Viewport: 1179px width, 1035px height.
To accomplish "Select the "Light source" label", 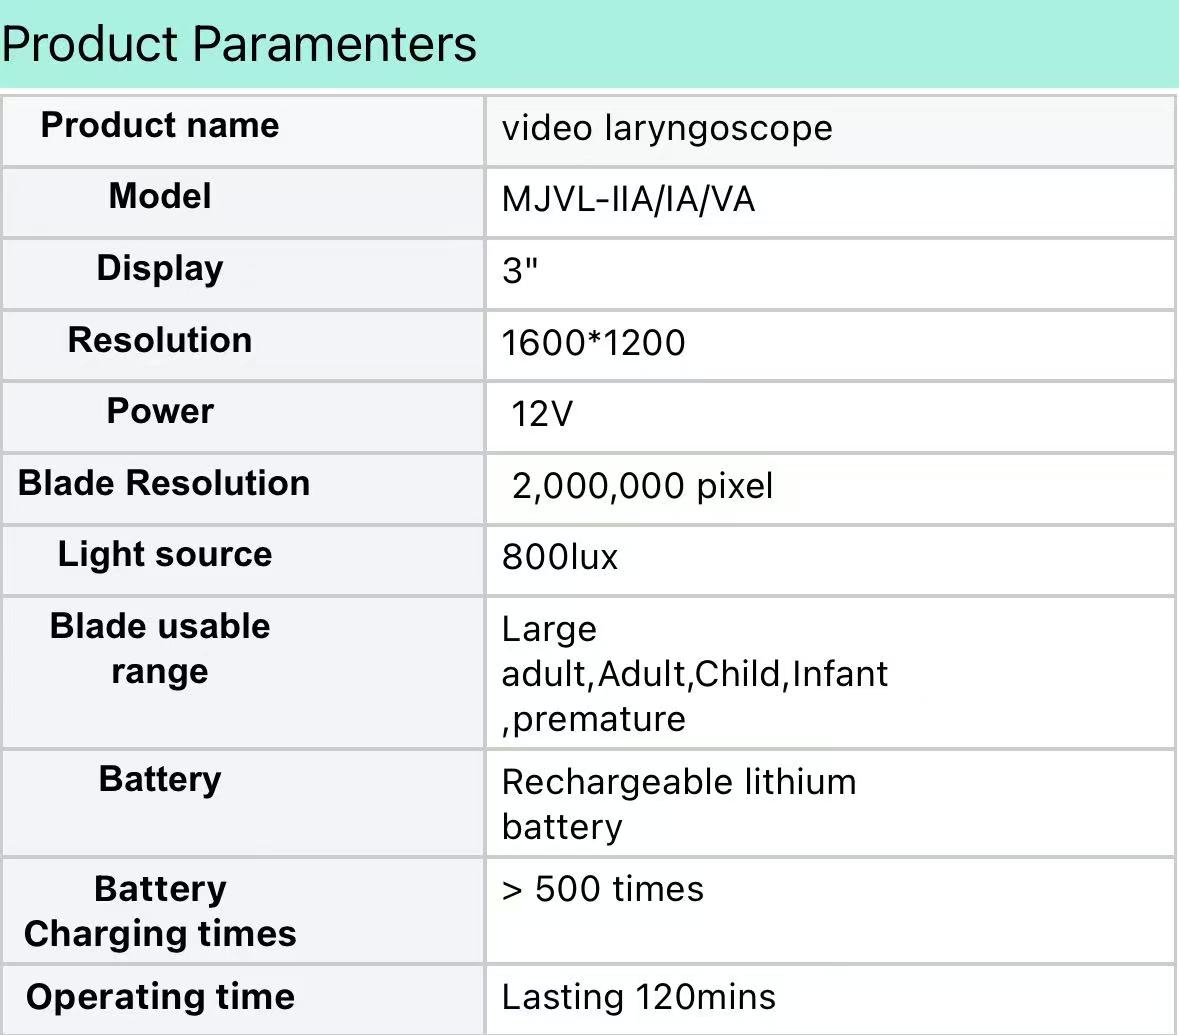I will pos(165,555).
